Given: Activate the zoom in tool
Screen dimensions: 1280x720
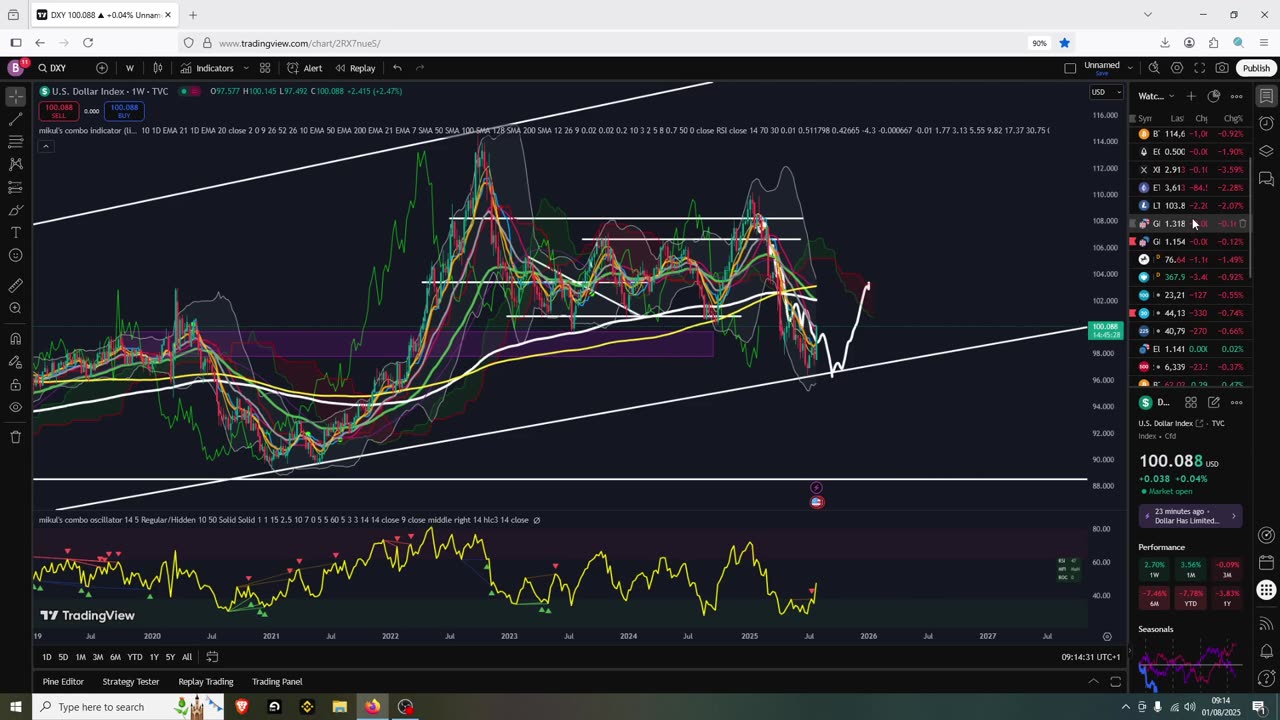Looking at the screenshot, I should click(x=15, y=309).
